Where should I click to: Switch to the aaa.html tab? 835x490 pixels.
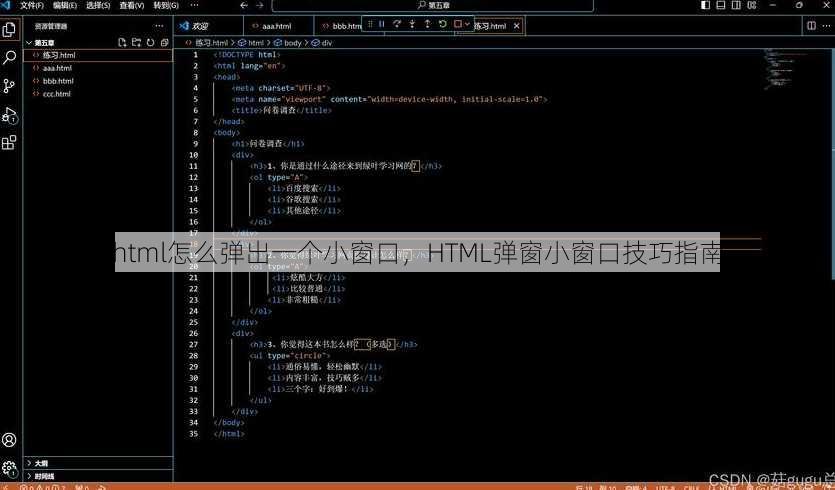(277, 26)
